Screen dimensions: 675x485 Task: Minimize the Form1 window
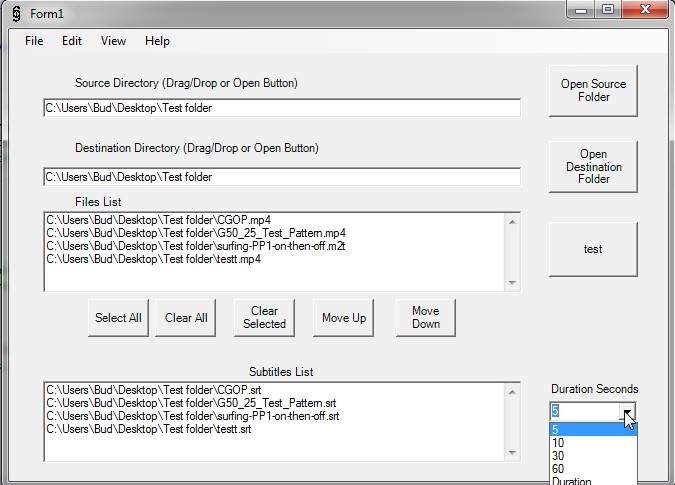[581, 9]
